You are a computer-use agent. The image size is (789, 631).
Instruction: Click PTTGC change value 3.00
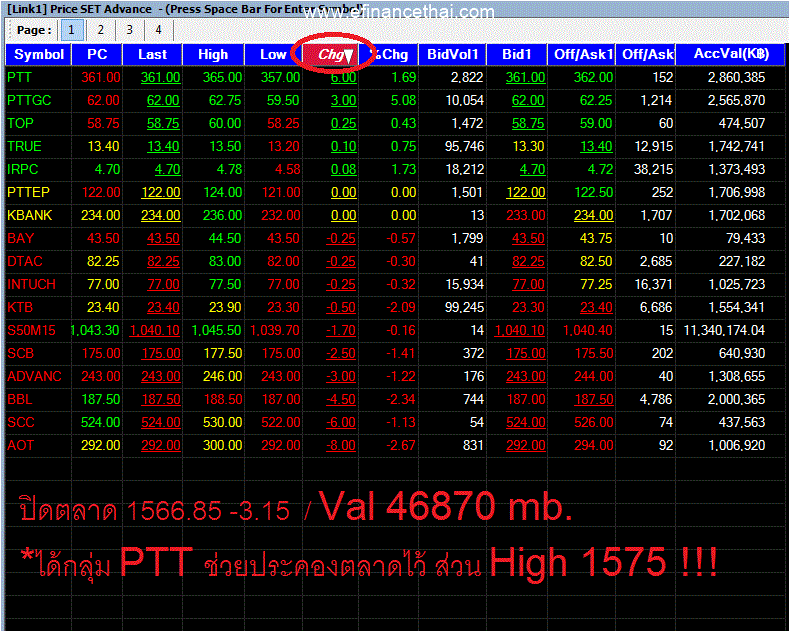pos(344,101)
